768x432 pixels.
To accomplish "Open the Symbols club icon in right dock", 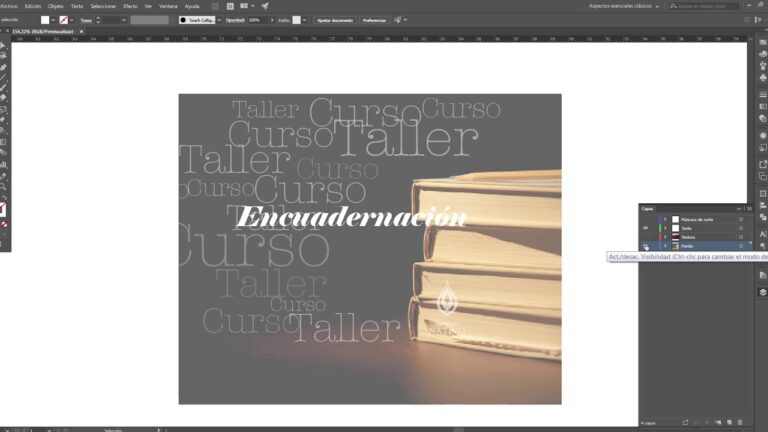I will coord(762,77).
